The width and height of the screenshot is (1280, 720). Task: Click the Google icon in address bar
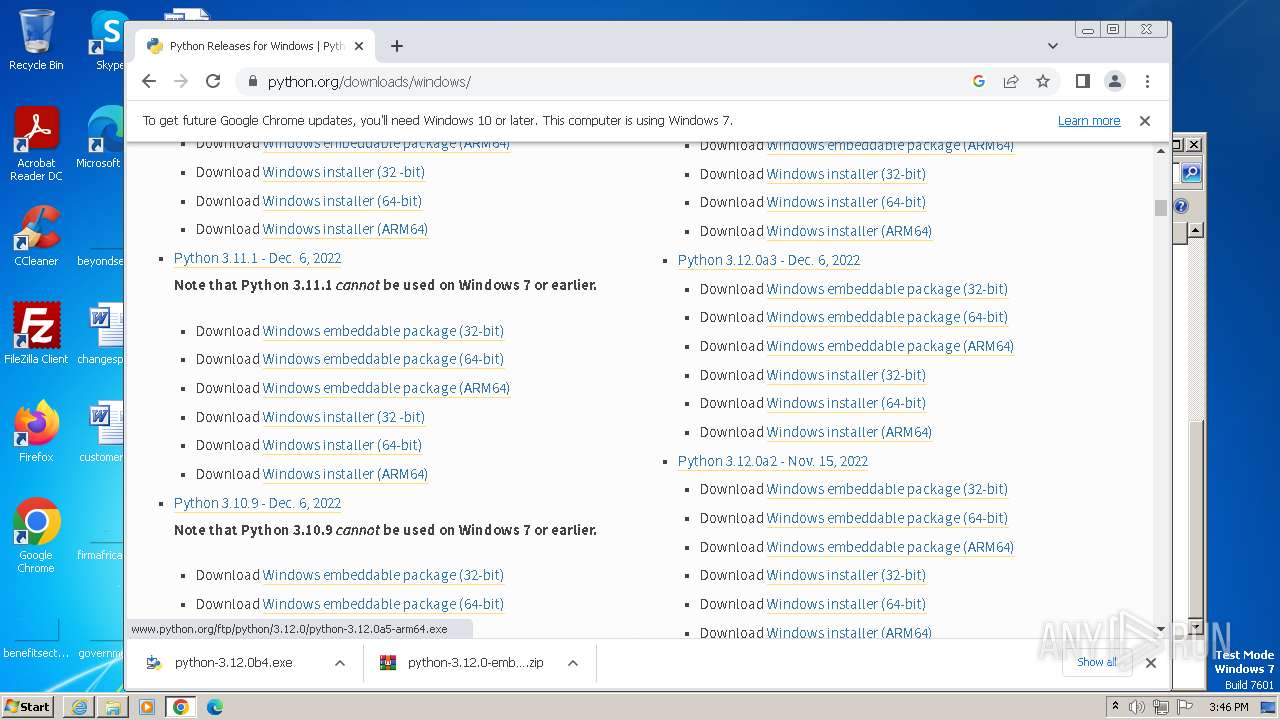[979, 82]
